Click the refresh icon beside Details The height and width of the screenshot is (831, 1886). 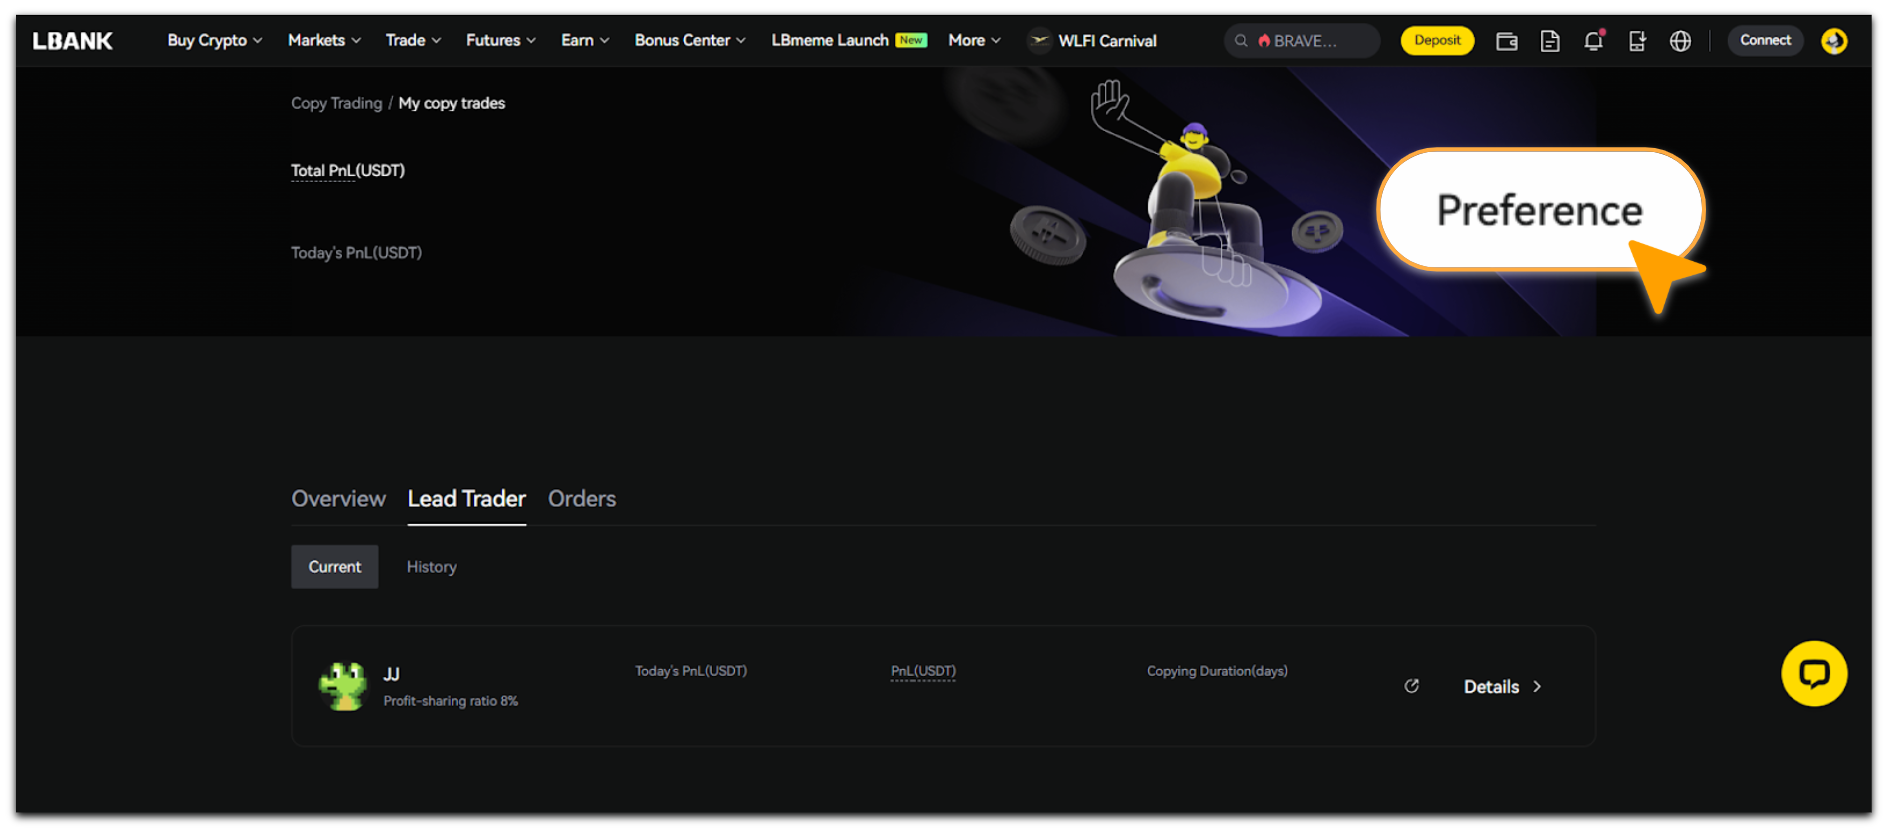[1411, 686]
